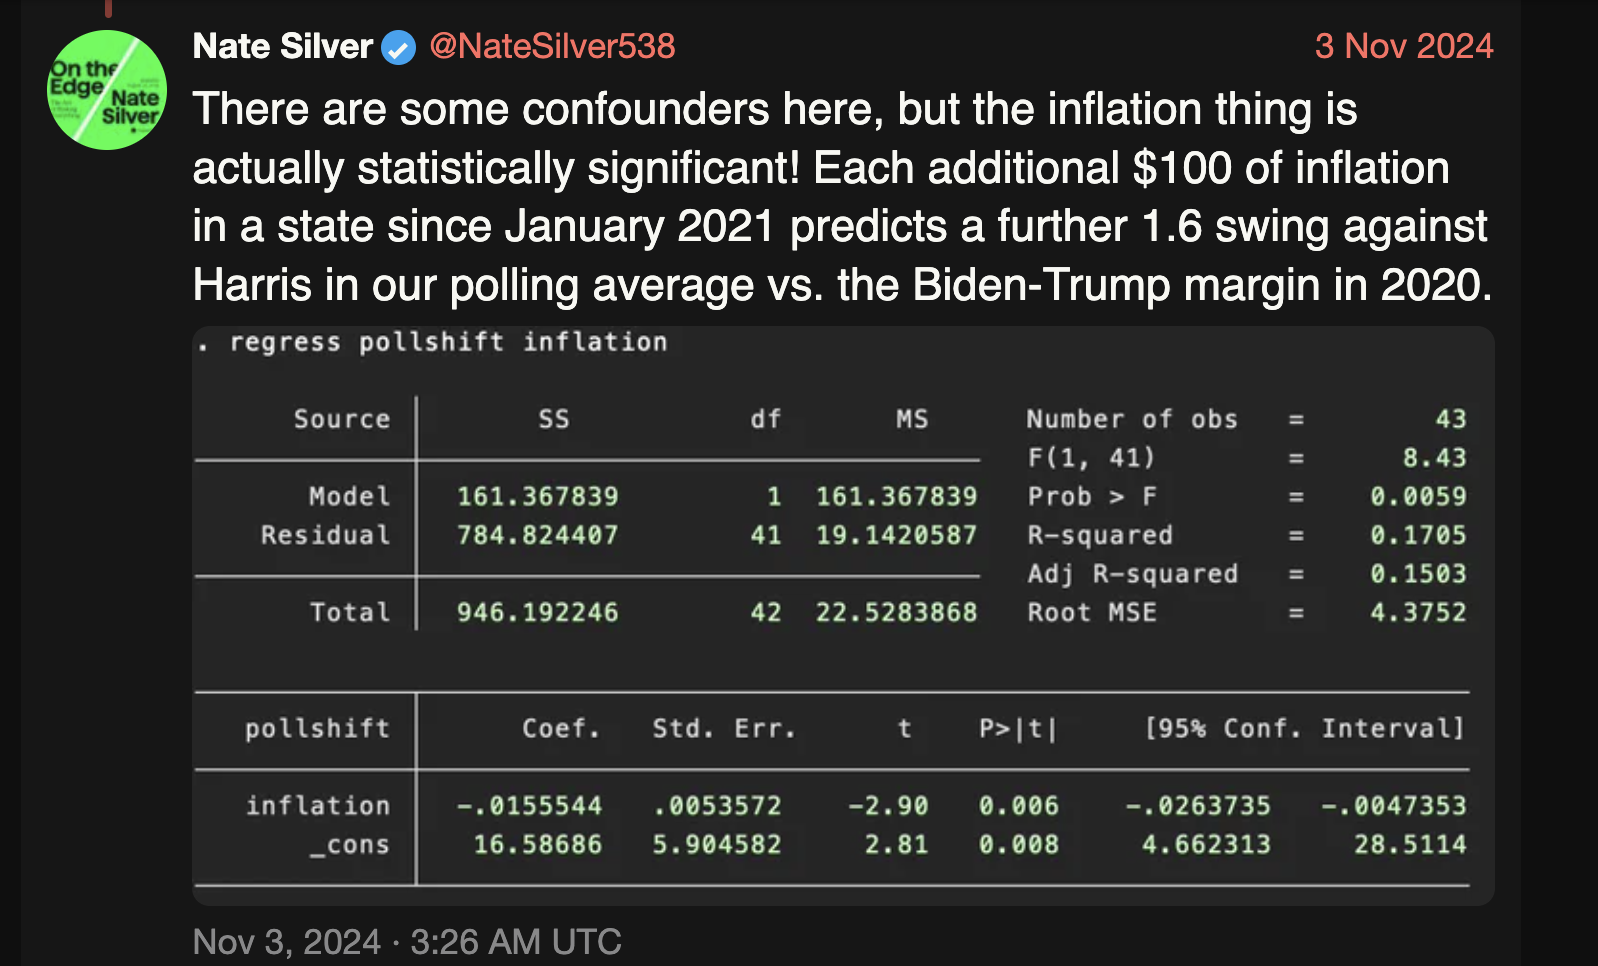Click the "_cons" row label
The image size is (1598, 966).
(349, 844)
